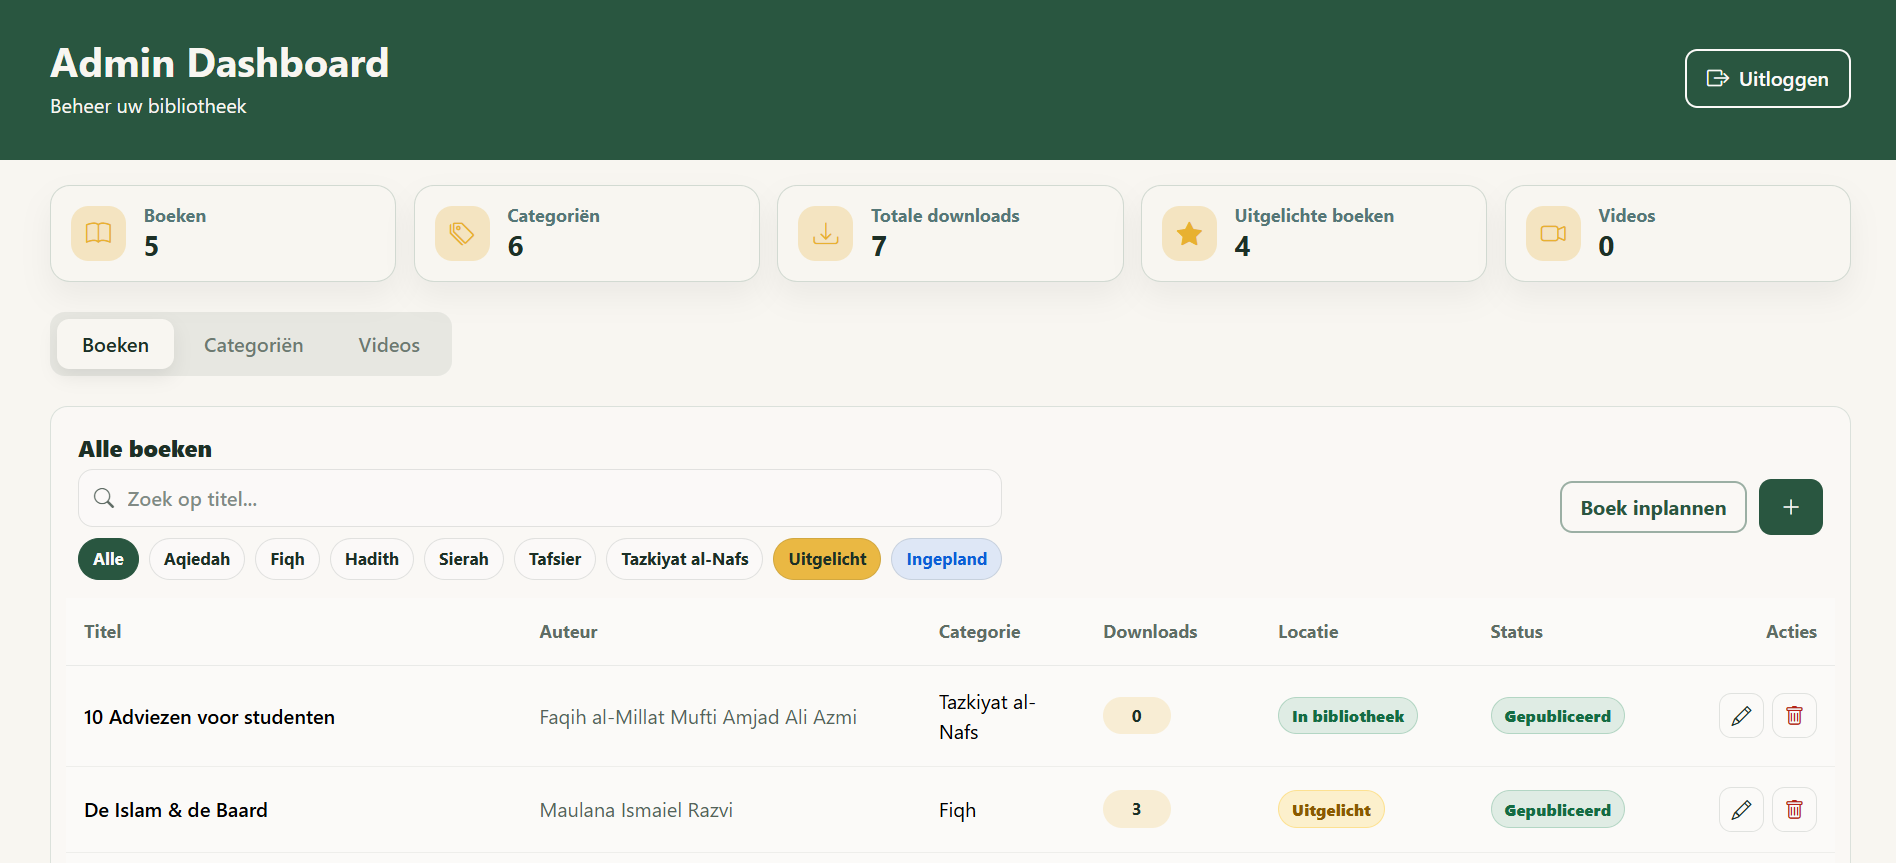This screenshot has width=1896, height=863.
Task: Select the Alle filter chip
Action: click(108, 559)
